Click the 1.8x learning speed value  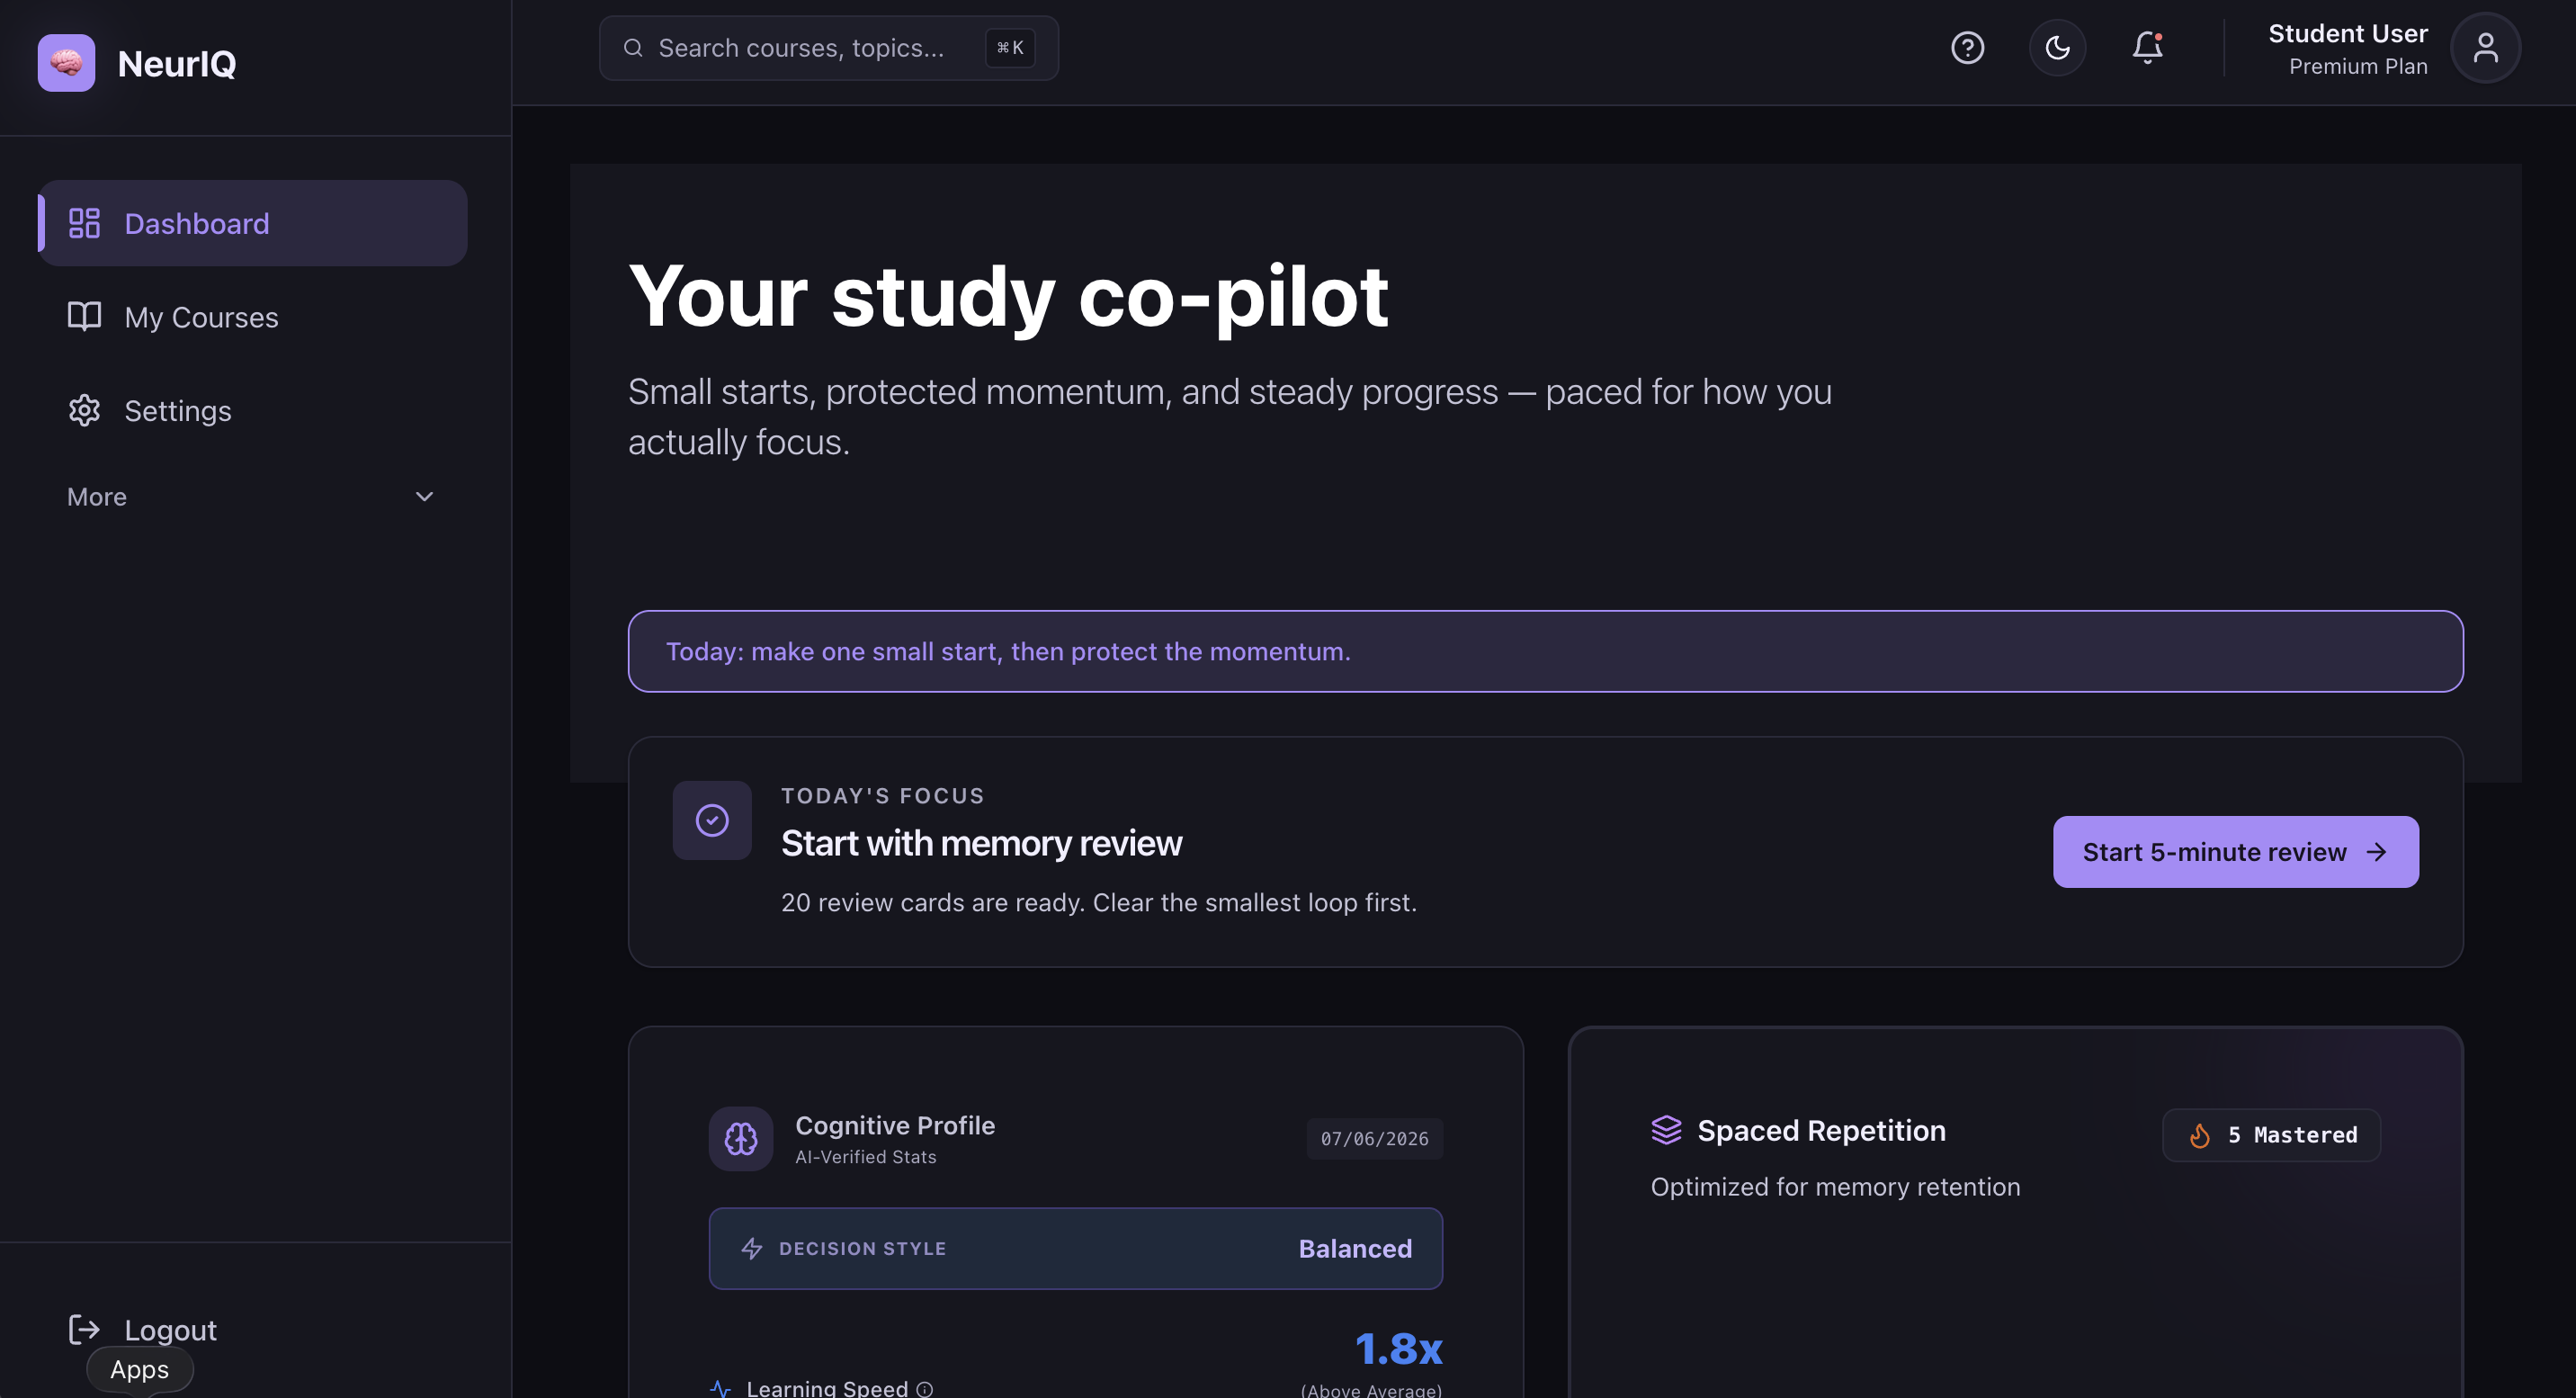1398,1349
